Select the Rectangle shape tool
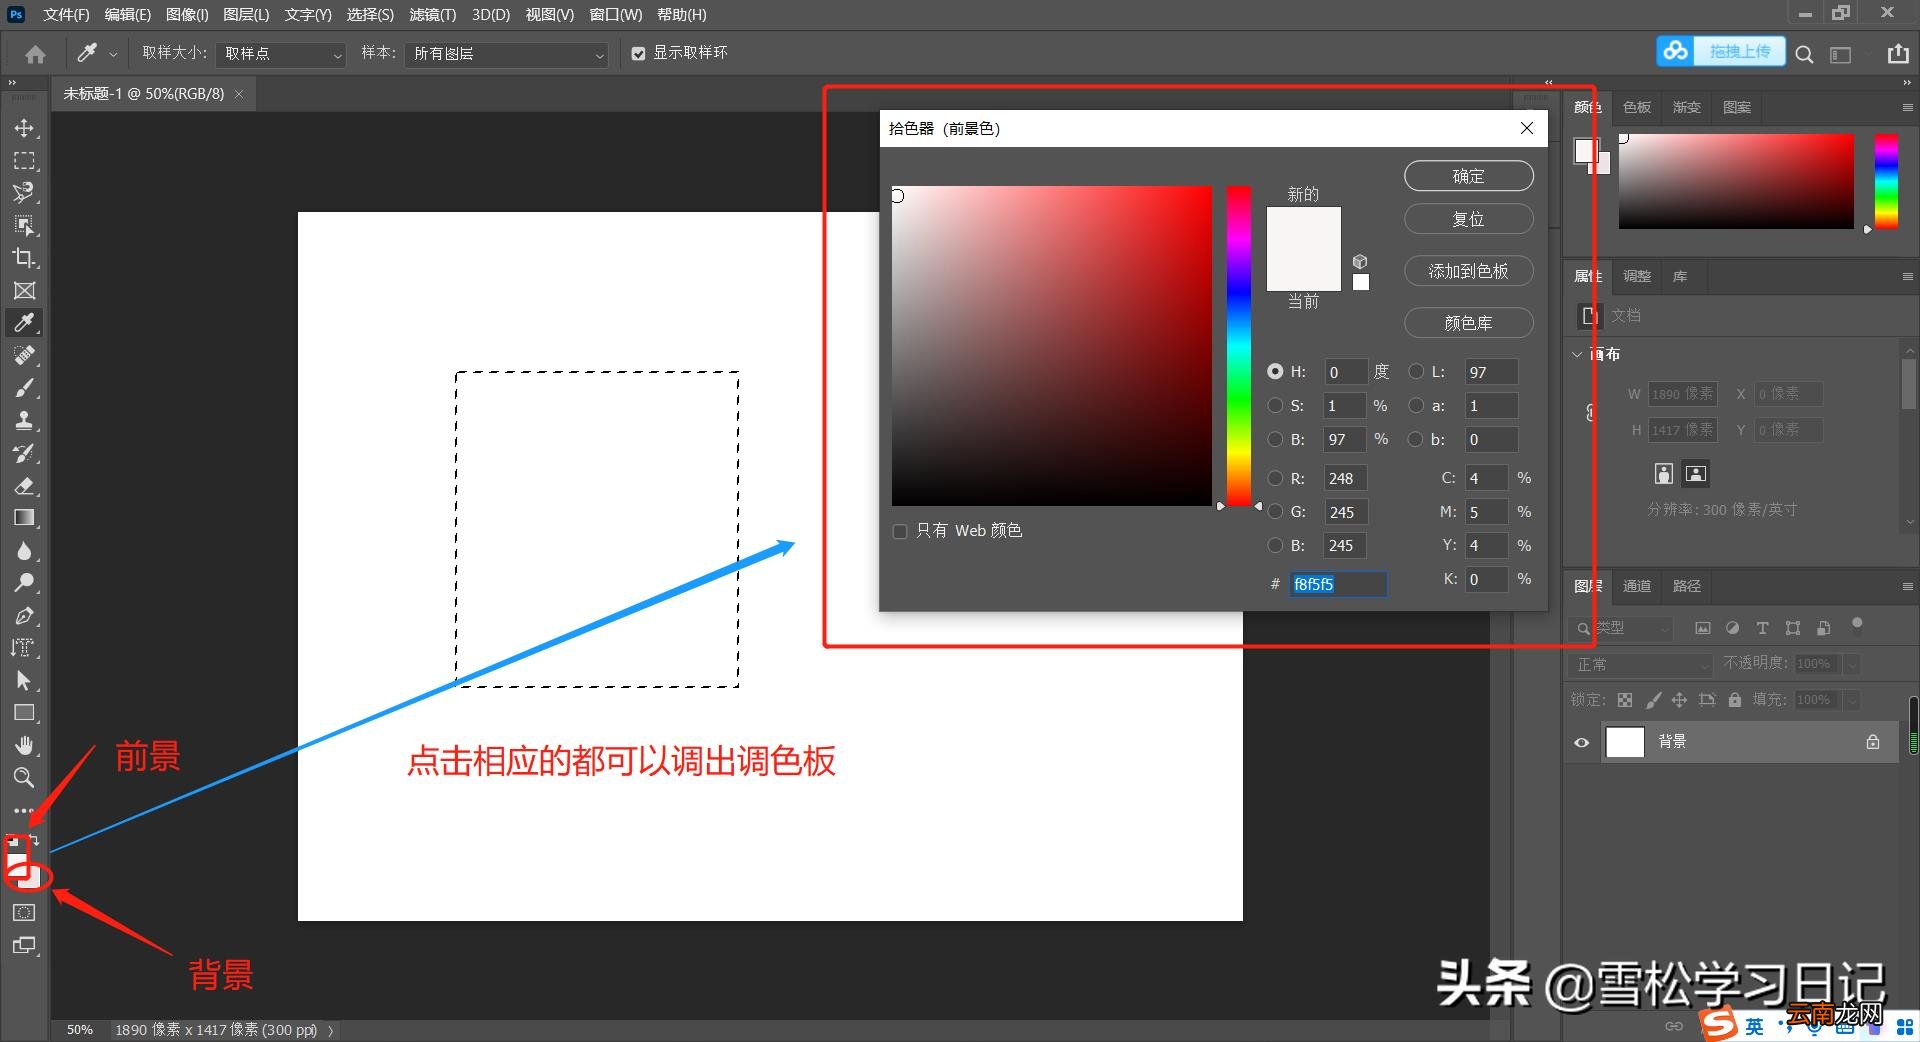Image resolution: width=1920 pixels, height=1042 pixels. click(x=24, y=713)
